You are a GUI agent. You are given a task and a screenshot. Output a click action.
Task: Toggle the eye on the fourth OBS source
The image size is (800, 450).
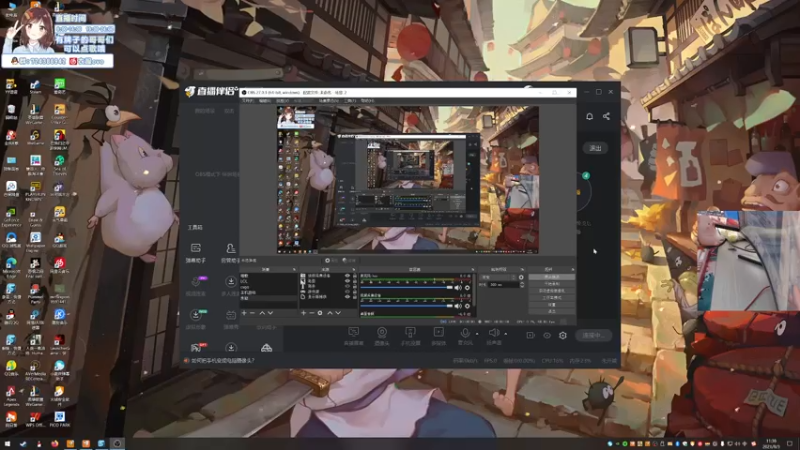click(347, 291)
